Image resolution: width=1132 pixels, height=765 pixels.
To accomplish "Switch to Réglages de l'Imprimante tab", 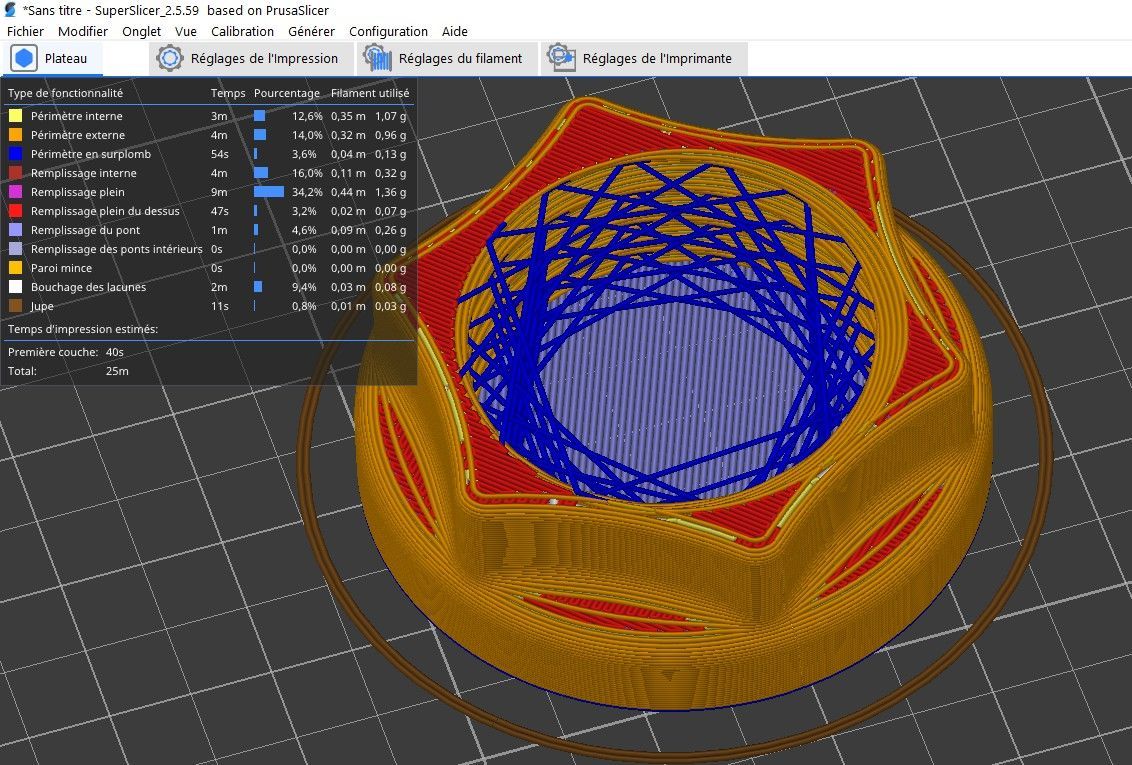I will tap(644, 58).
